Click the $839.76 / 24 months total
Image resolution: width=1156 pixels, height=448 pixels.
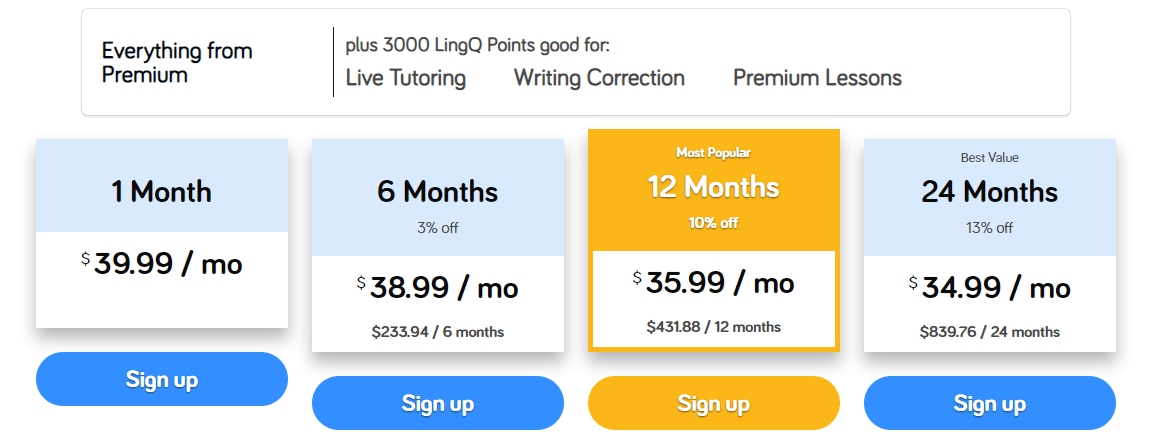click(989, 332)
